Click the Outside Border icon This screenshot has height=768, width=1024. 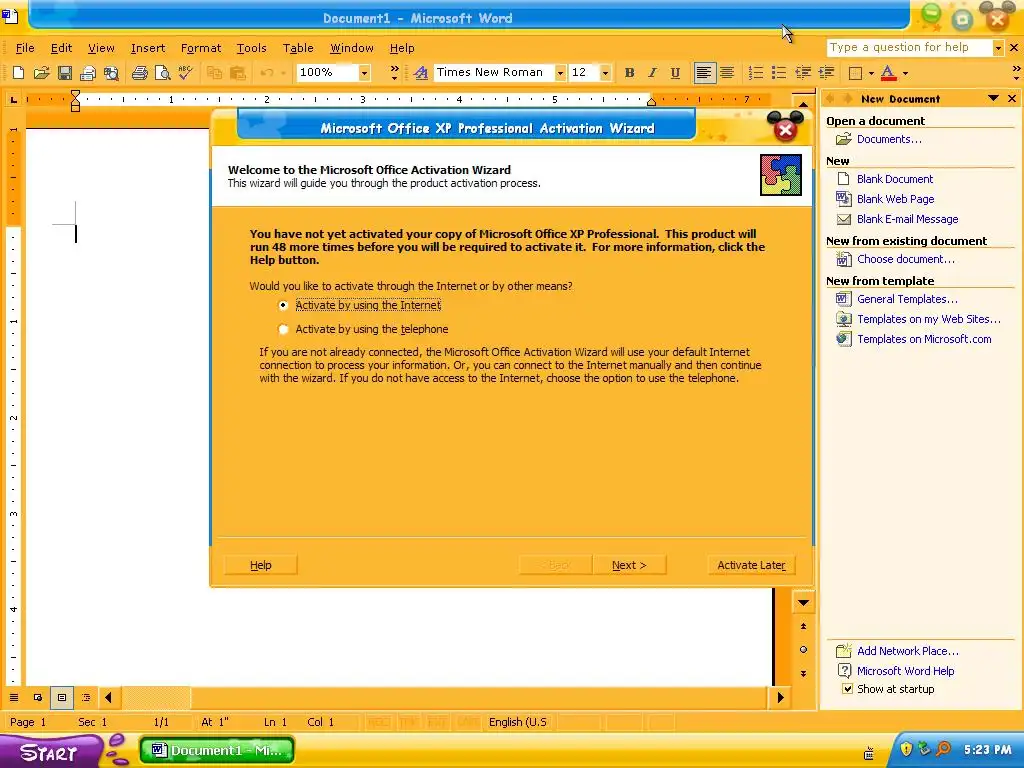(855, 73)
